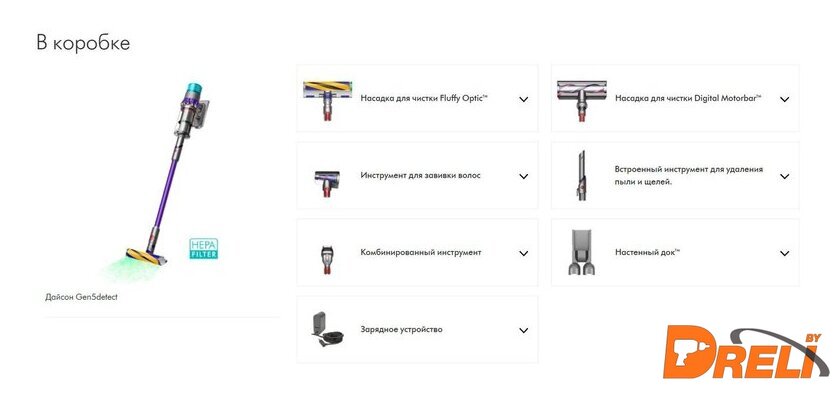Viewport: 840px width, 410px height.
Task: Select the combination tool picture
Action: (327, 259)
